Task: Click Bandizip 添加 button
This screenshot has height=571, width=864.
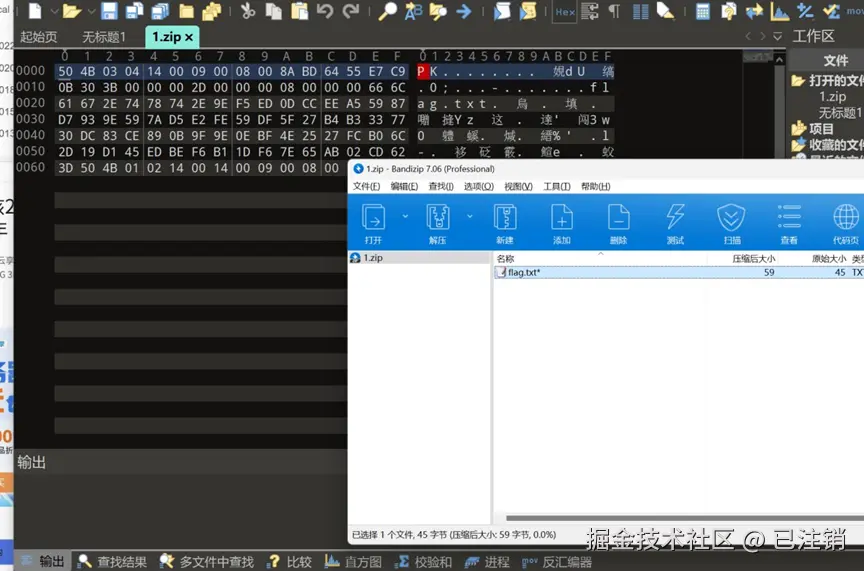Action: tap(561, 223)
